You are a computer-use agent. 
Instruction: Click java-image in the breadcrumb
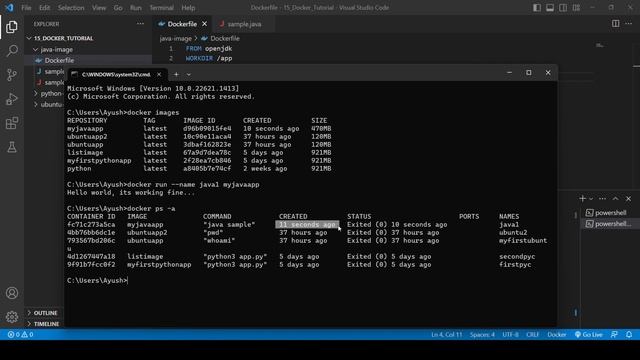click(176, 38)
